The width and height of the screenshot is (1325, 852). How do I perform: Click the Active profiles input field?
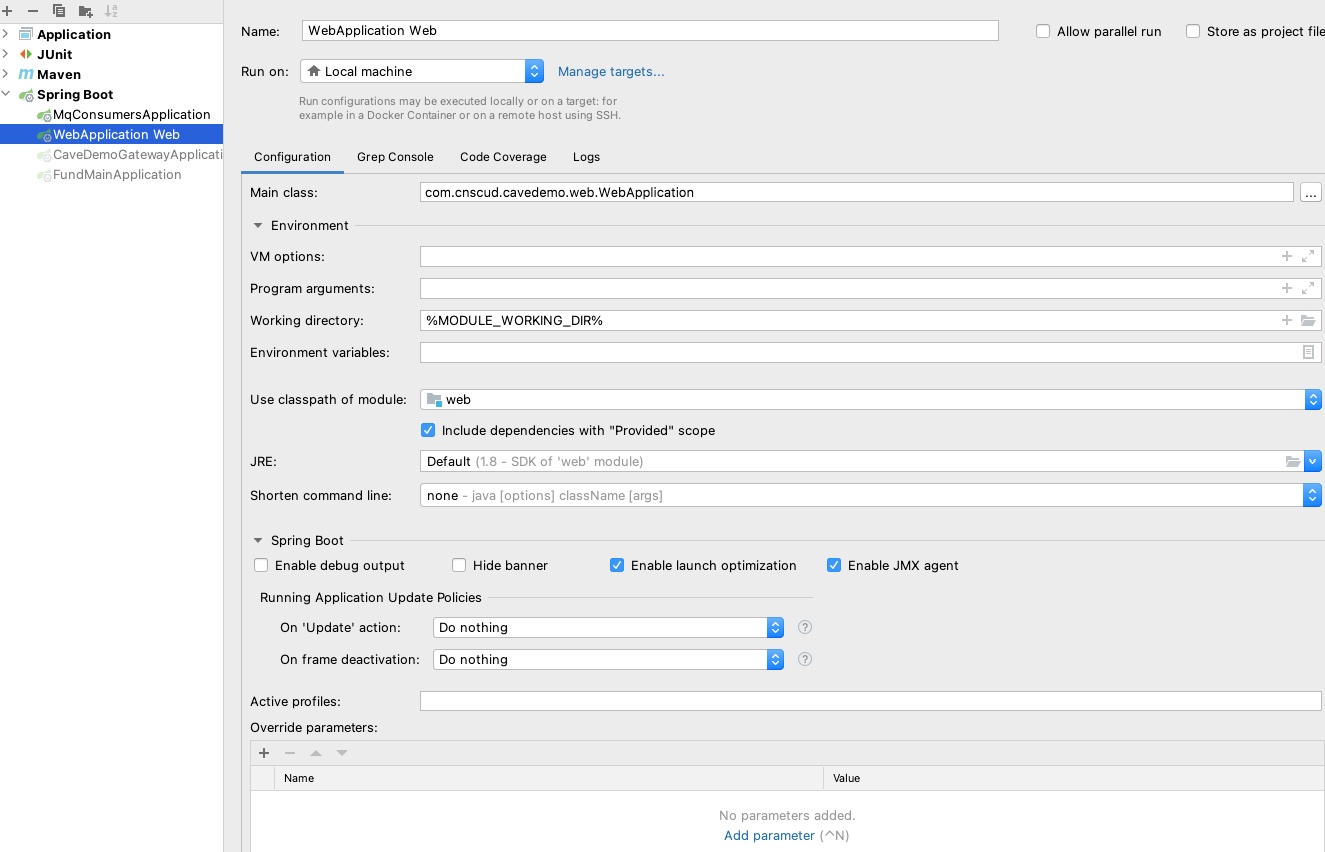tap(870, 701)
